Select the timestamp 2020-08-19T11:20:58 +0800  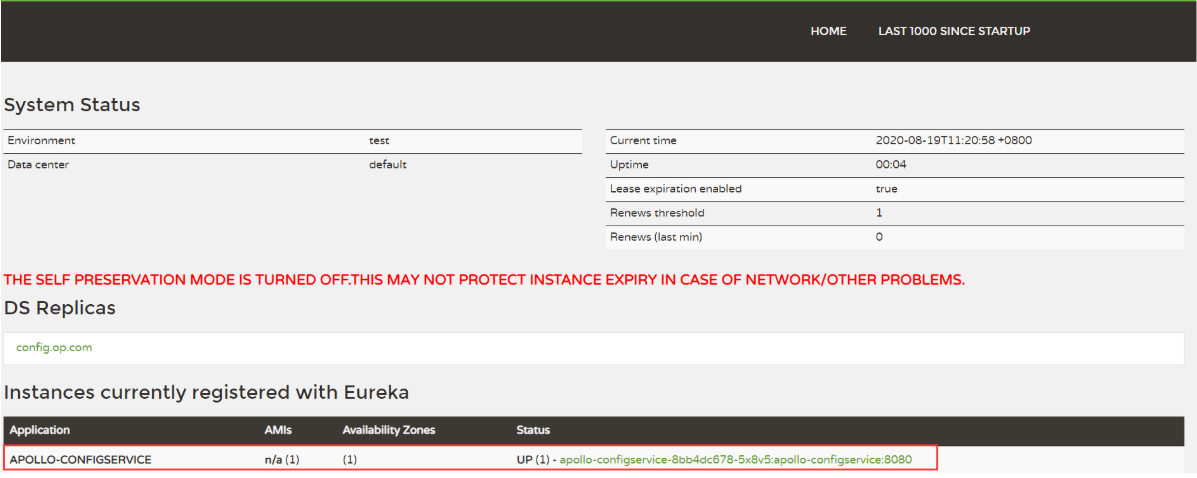tap(955, 140)
